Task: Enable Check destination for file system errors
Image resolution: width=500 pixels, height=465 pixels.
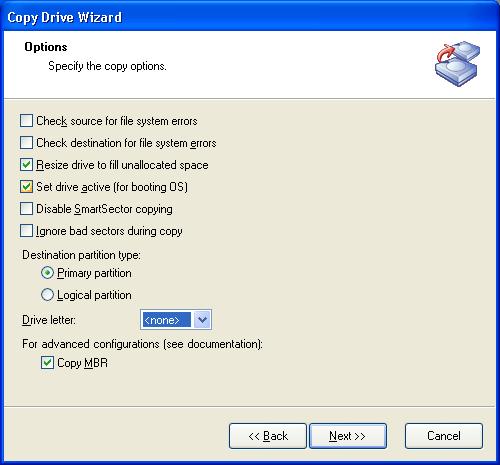Action: pos(26,143)
